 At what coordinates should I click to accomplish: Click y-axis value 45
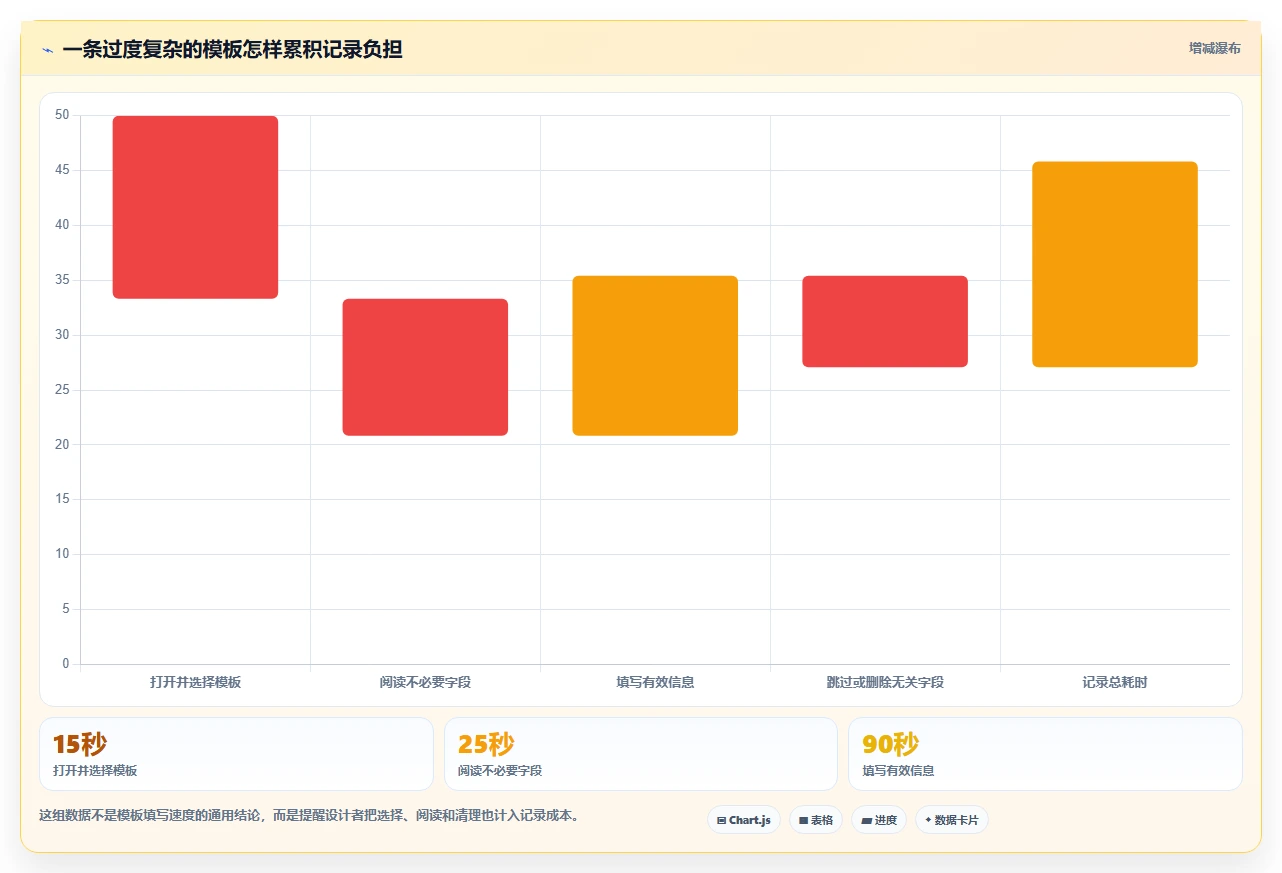click(x=62, y=170)
